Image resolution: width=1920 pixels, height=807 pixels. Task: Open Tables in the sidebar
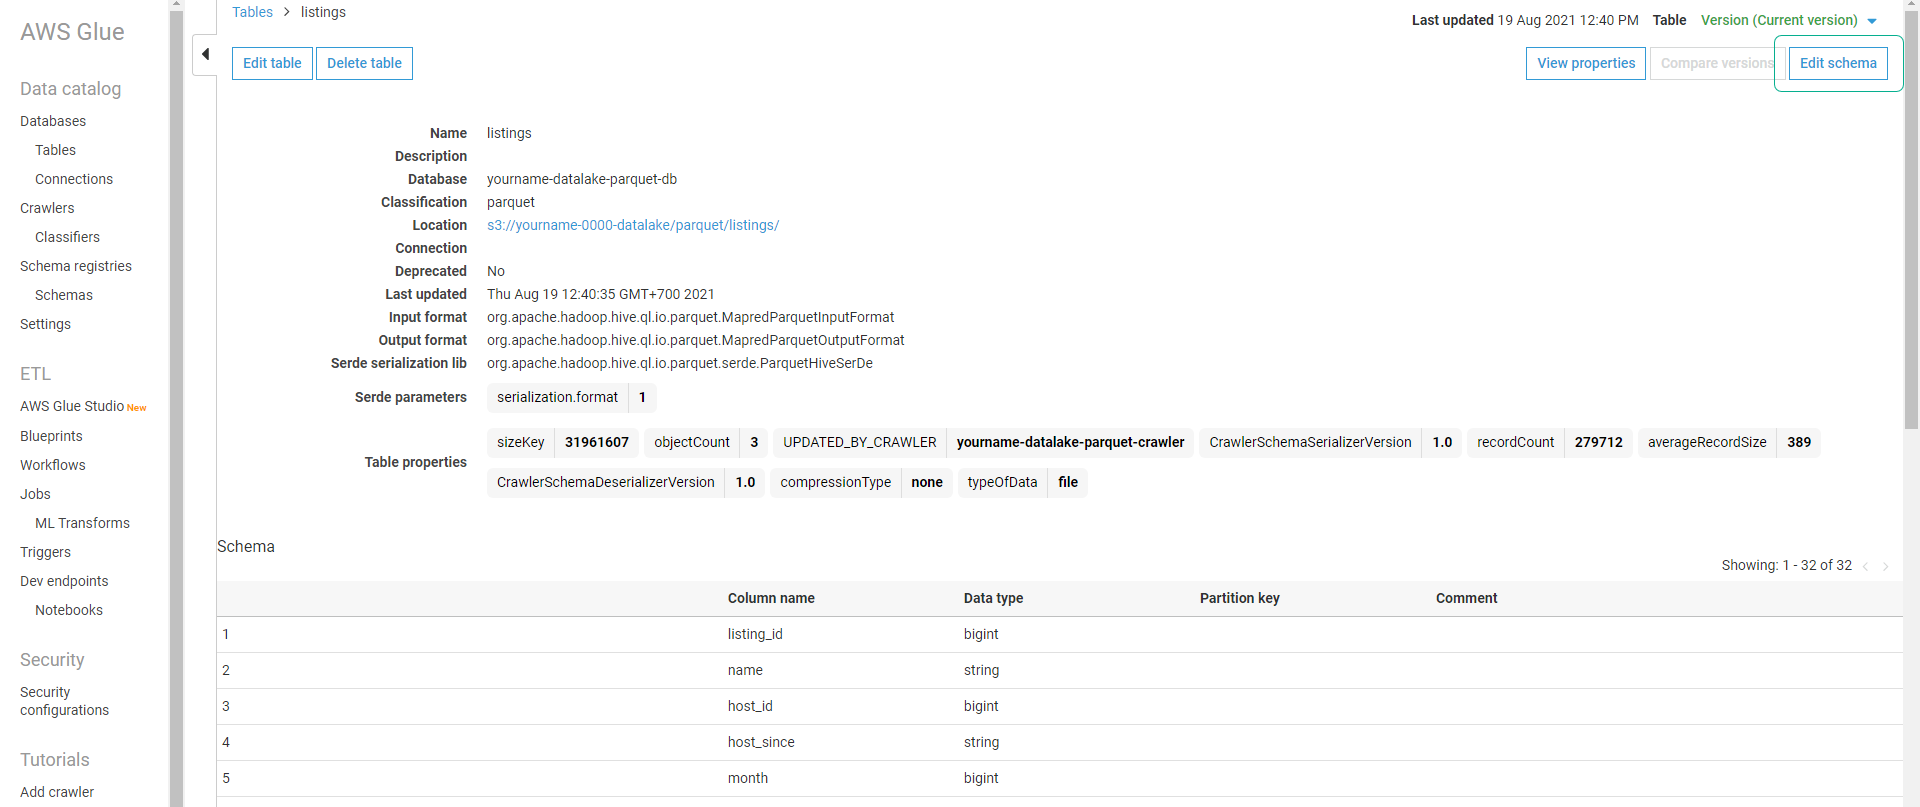click(55, 150)
